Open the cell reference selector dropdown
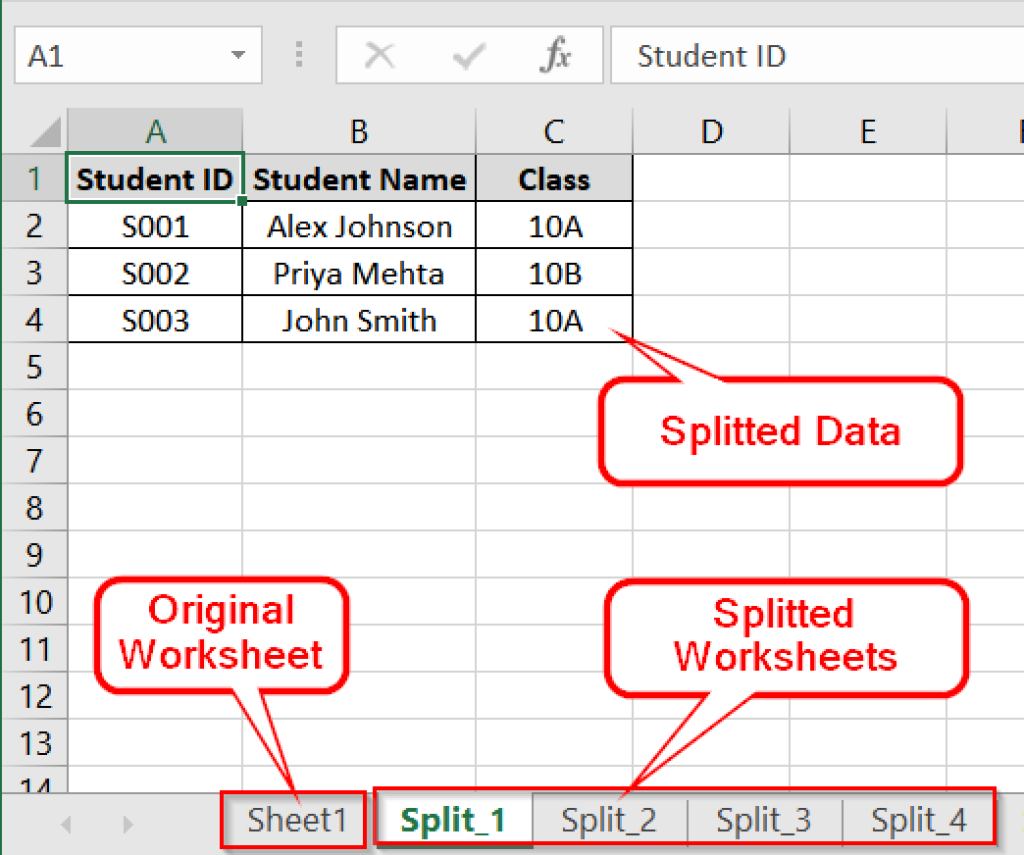The image size is (1024, 855). (x=238, y=55)
